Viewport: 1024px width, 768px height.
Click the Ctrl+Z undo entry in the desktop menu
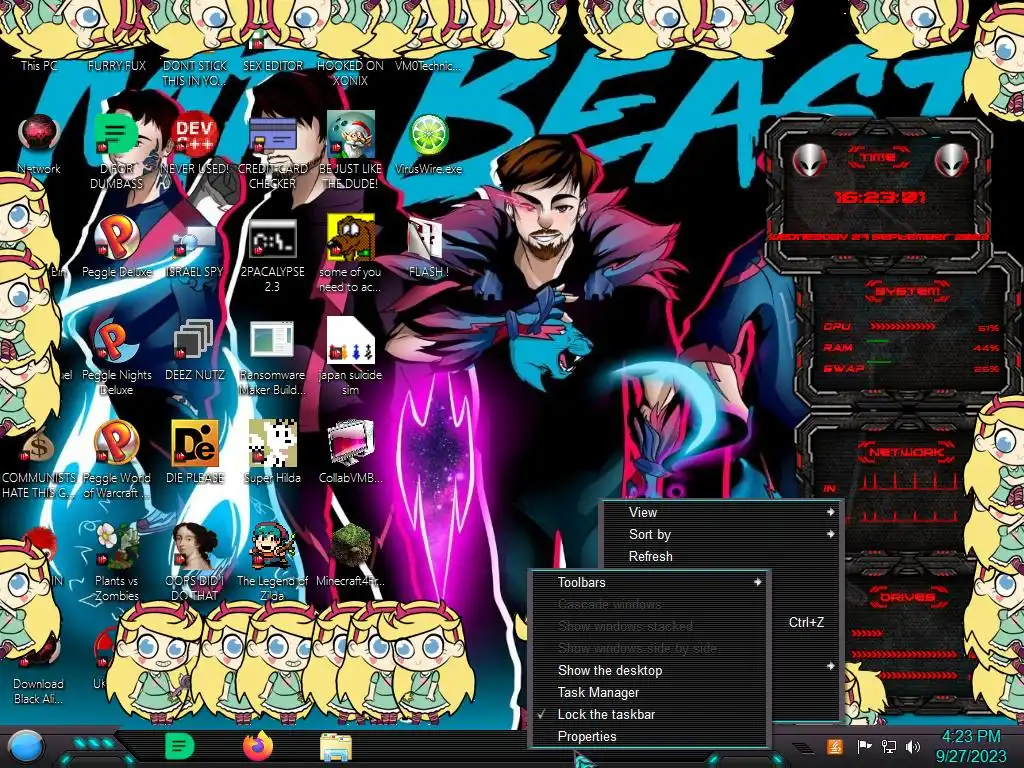click(805, 622)
